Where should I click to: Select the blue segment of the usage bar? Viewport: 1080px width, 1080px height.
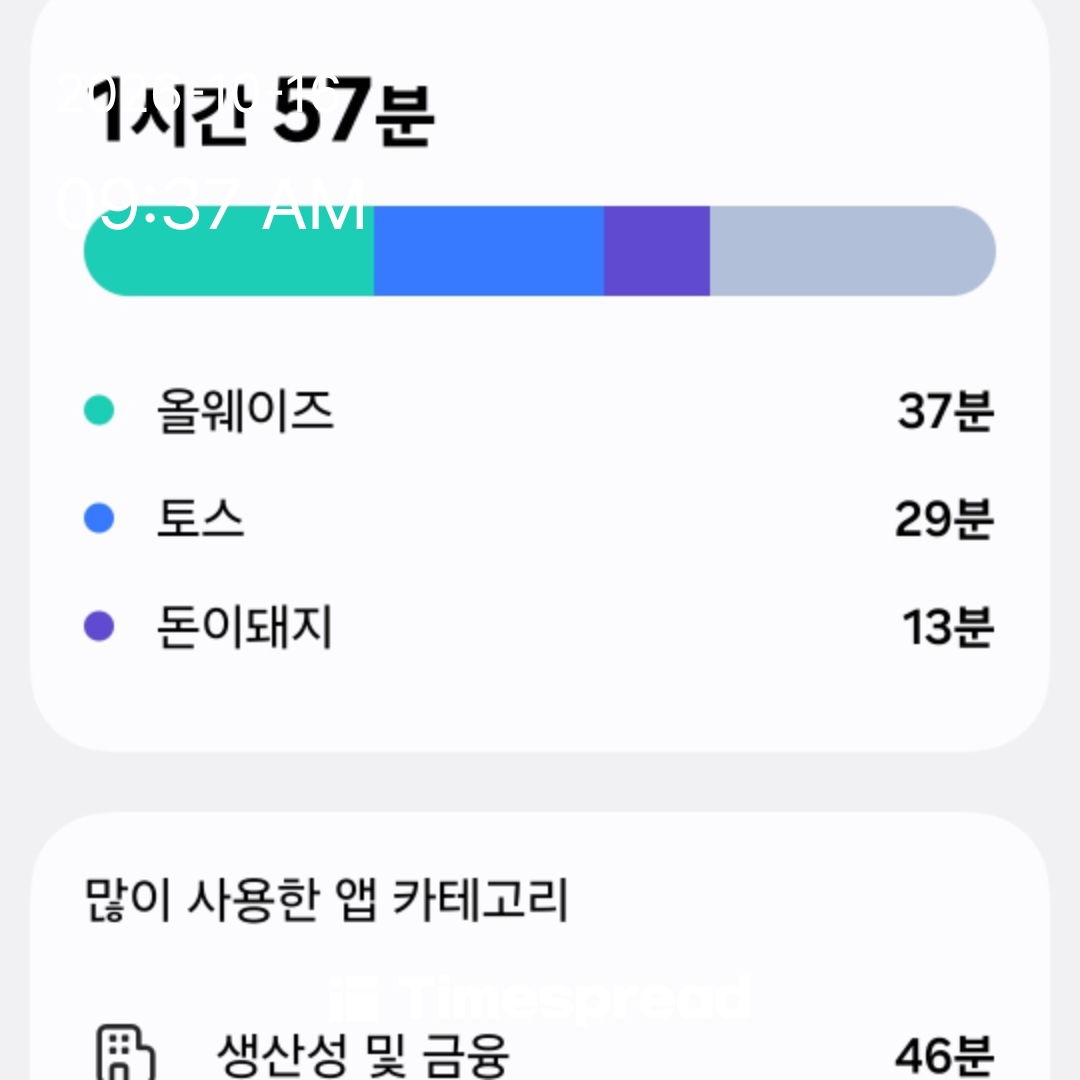coord(489,251)
